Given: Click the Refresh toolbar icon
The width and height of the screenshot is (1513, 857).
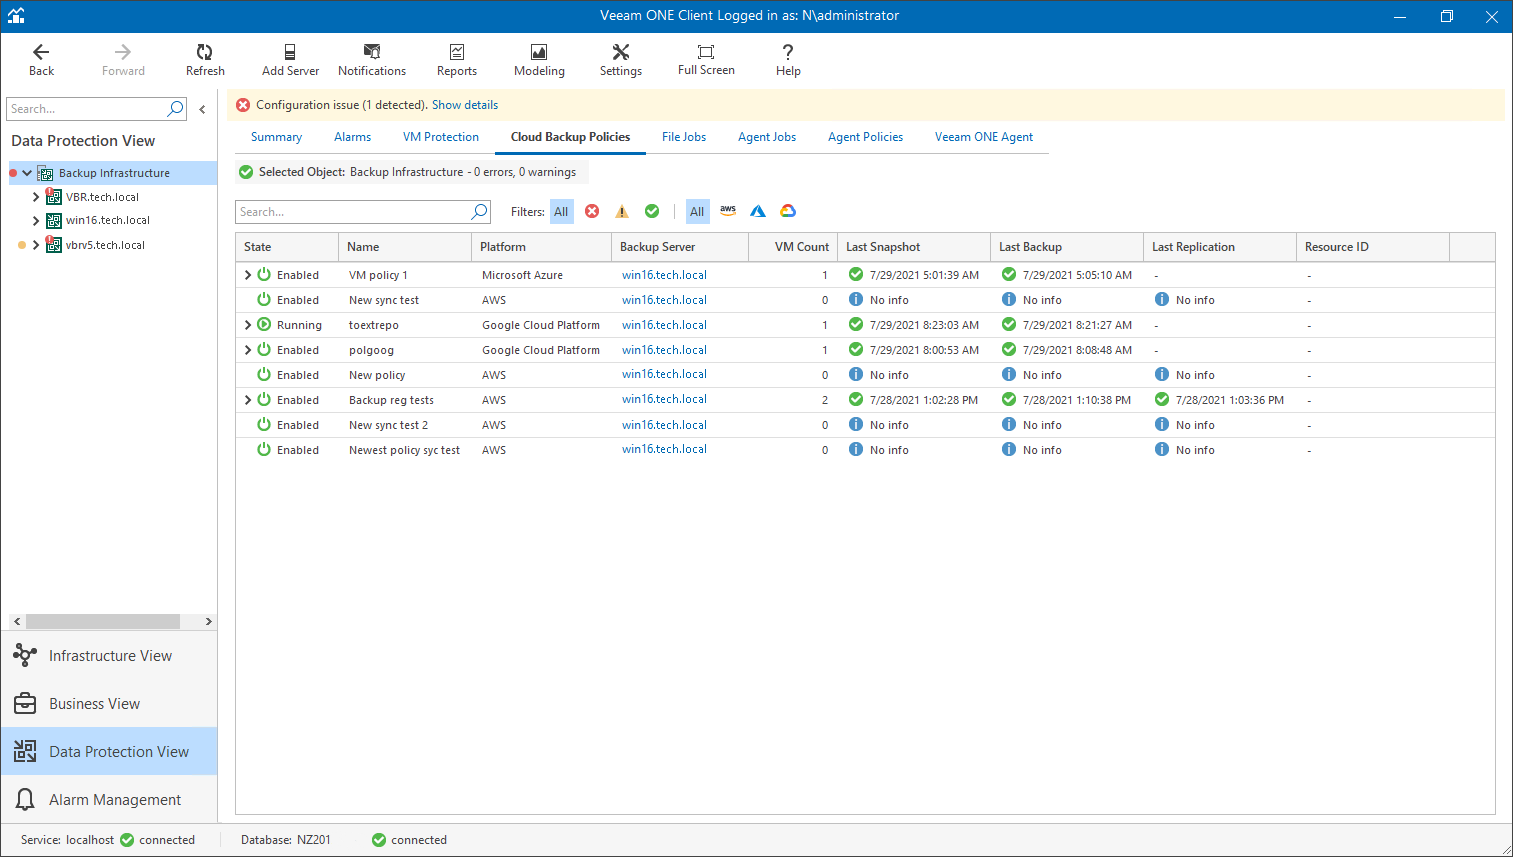Looking at the screenshot, I should [205, 59].
